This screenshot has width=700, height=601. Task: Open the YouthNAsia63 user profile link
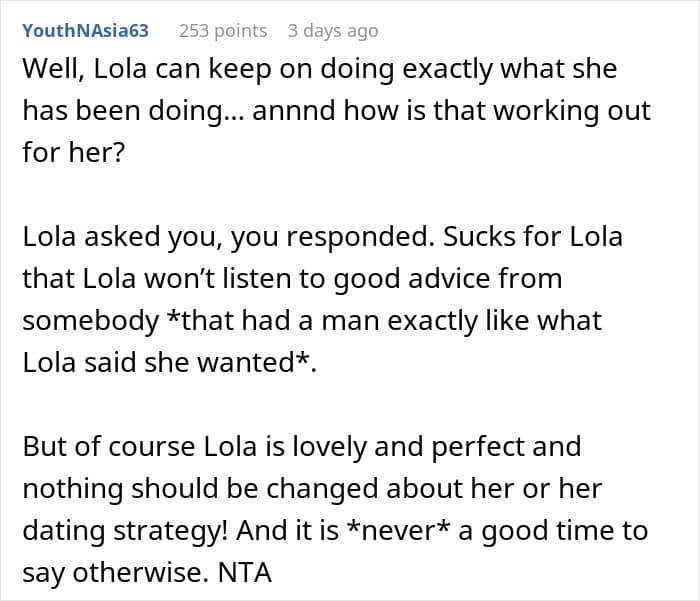click(x=85, y=30)
